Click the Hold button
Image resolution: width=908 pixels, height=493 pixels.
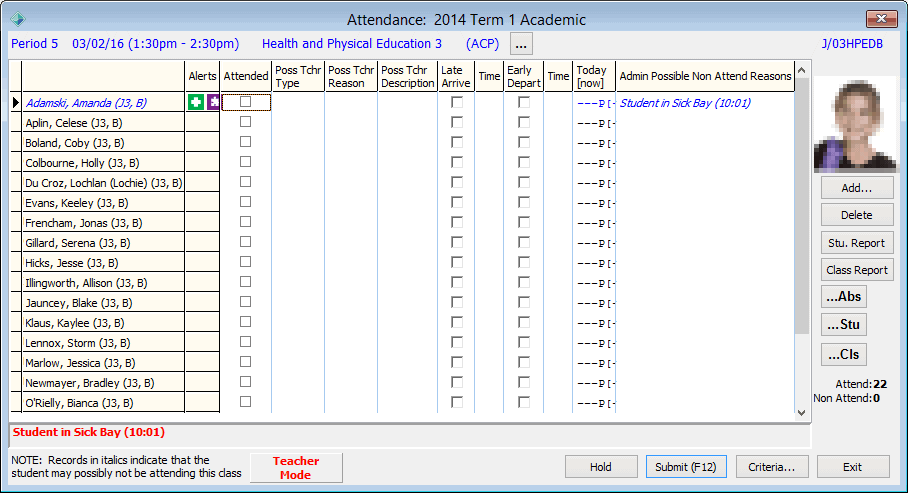[601, 467]
